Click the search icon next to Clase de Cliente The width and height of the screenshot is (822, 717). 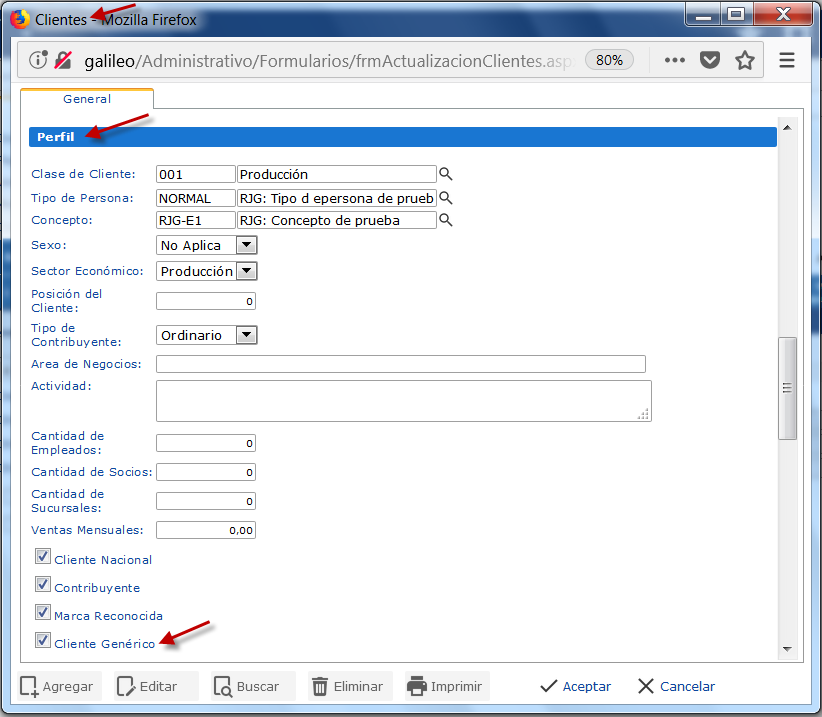point(446,174)
